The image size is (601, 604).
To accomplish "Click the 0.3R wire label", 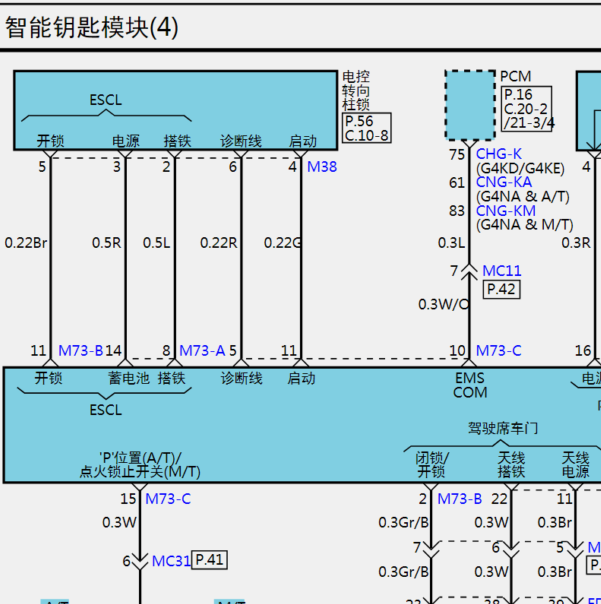I will (576, 243).
